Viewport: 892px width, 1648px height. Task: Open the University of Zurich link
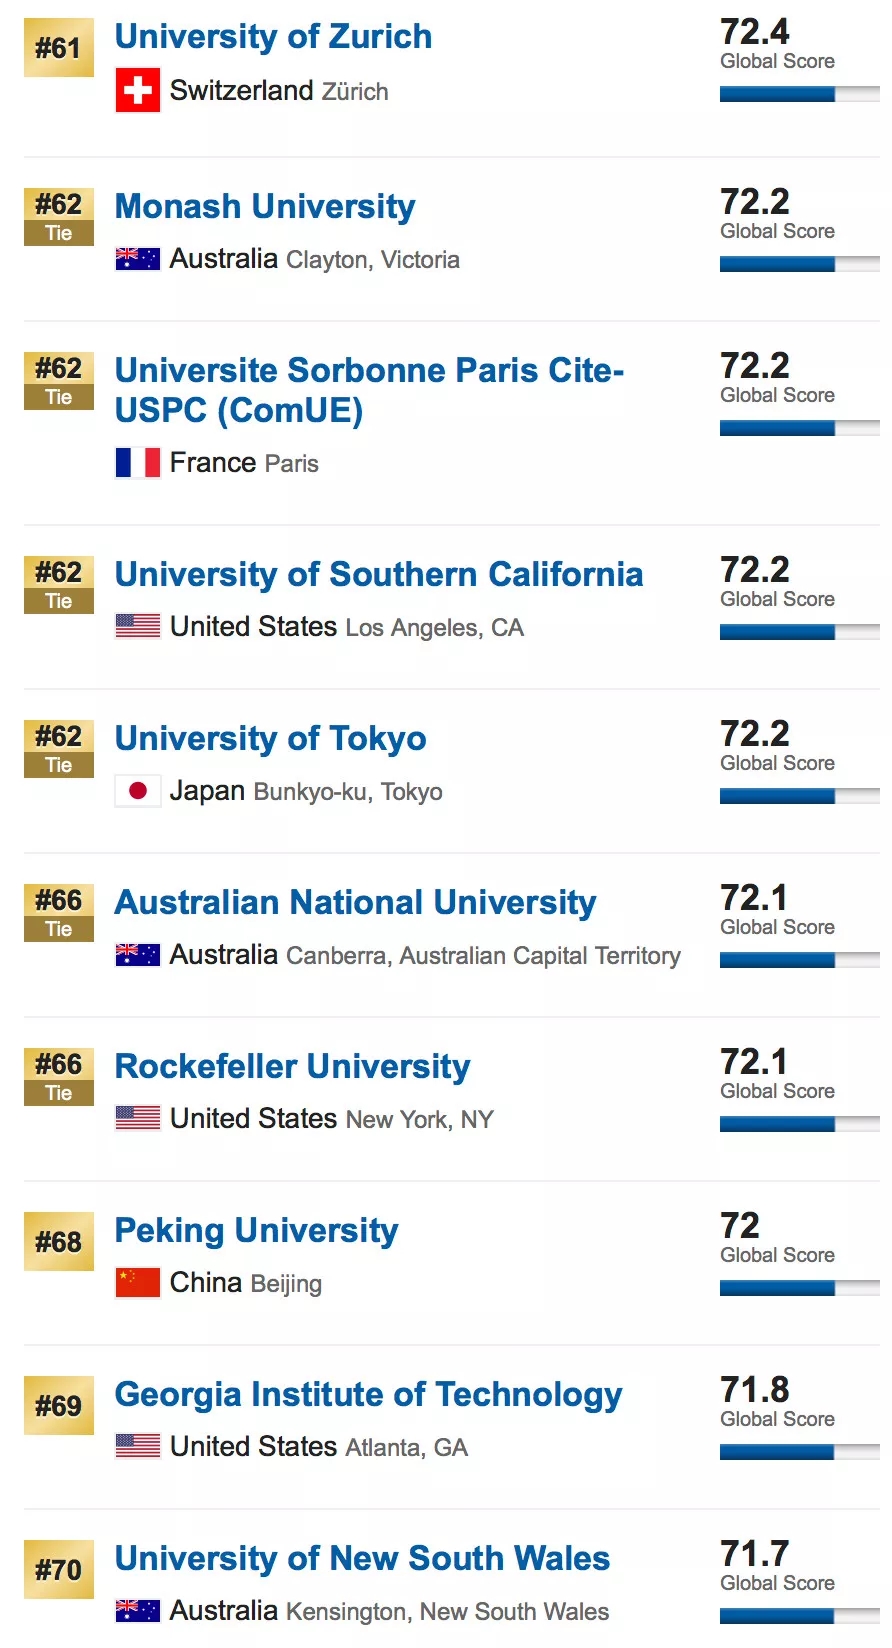coord(273,37)
